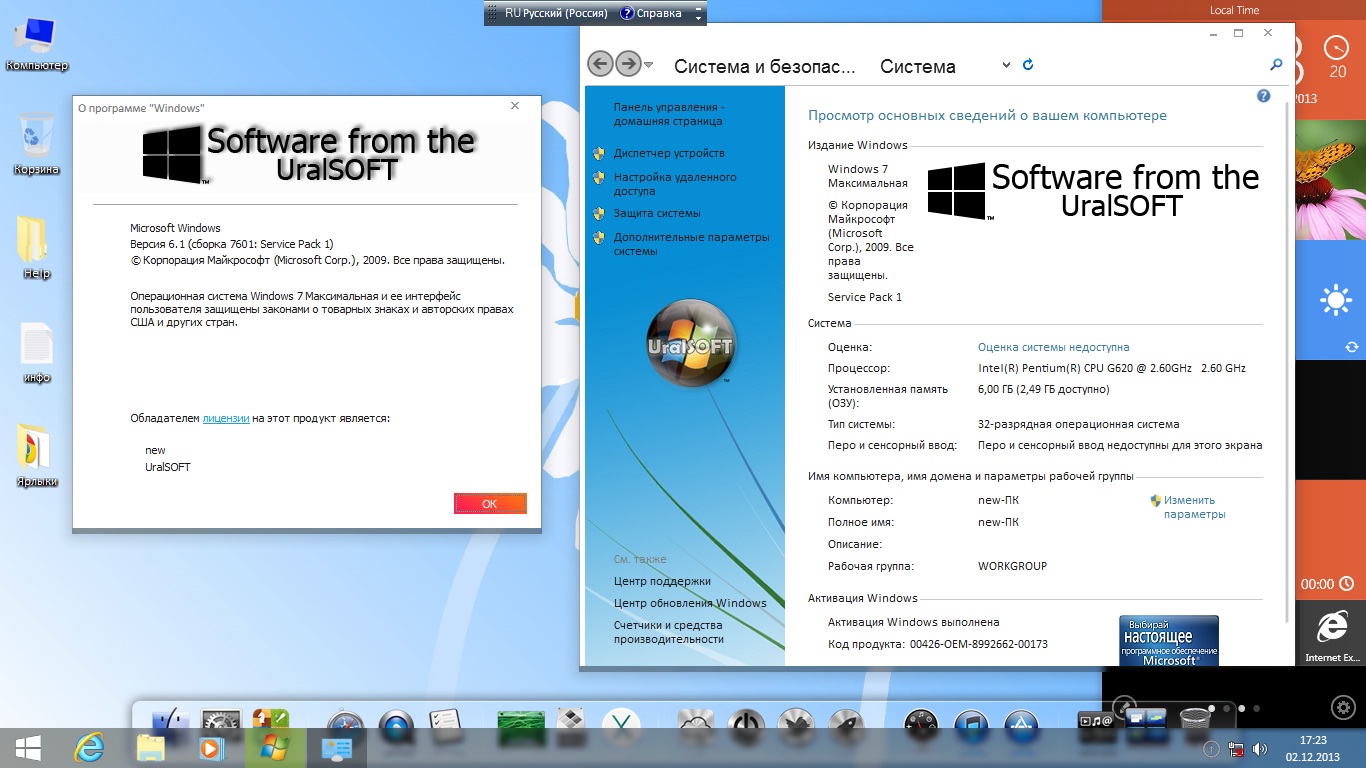
Task: Click the genuine Microsoft software badge
Action: [x=1169, y=640]
